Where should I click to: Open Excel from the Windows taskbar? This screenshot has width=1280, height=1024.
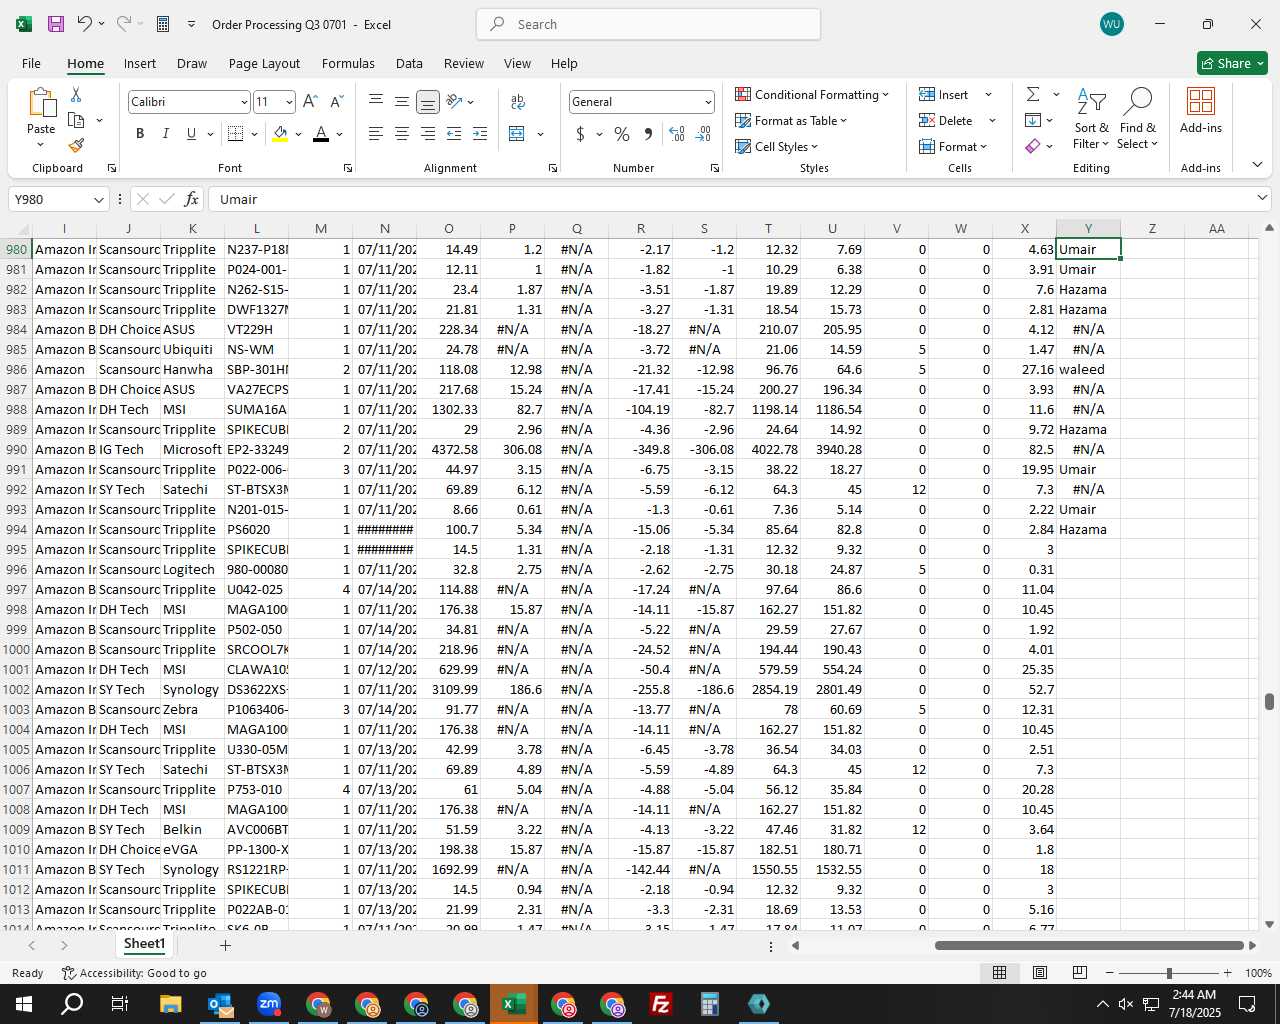514,1004
